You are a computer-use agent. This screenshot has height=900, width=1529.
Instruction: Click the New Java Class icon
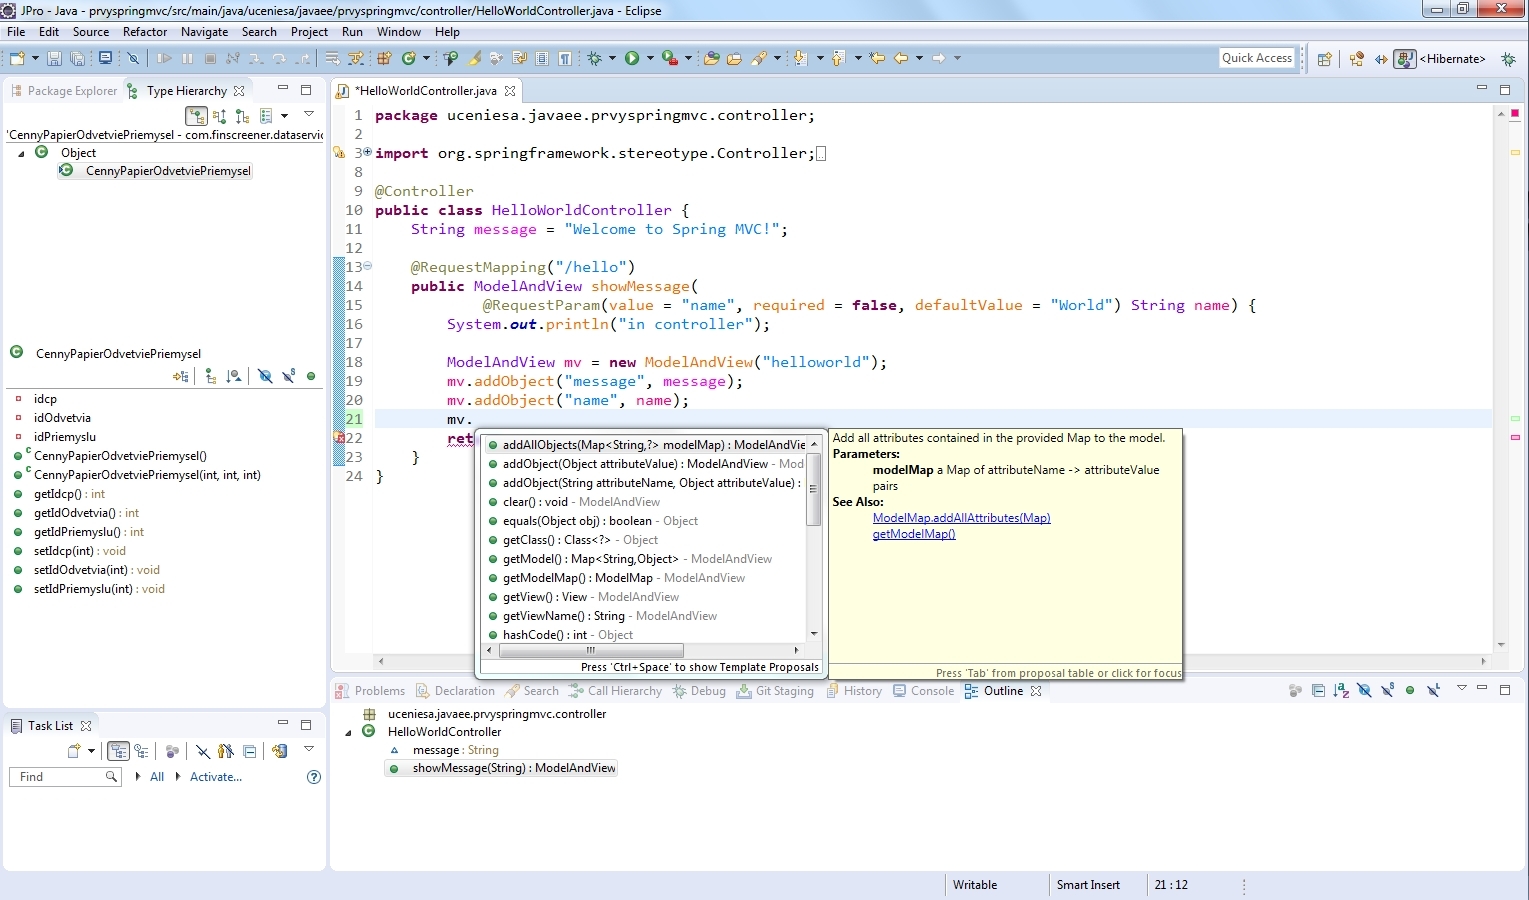coord(408,58)
